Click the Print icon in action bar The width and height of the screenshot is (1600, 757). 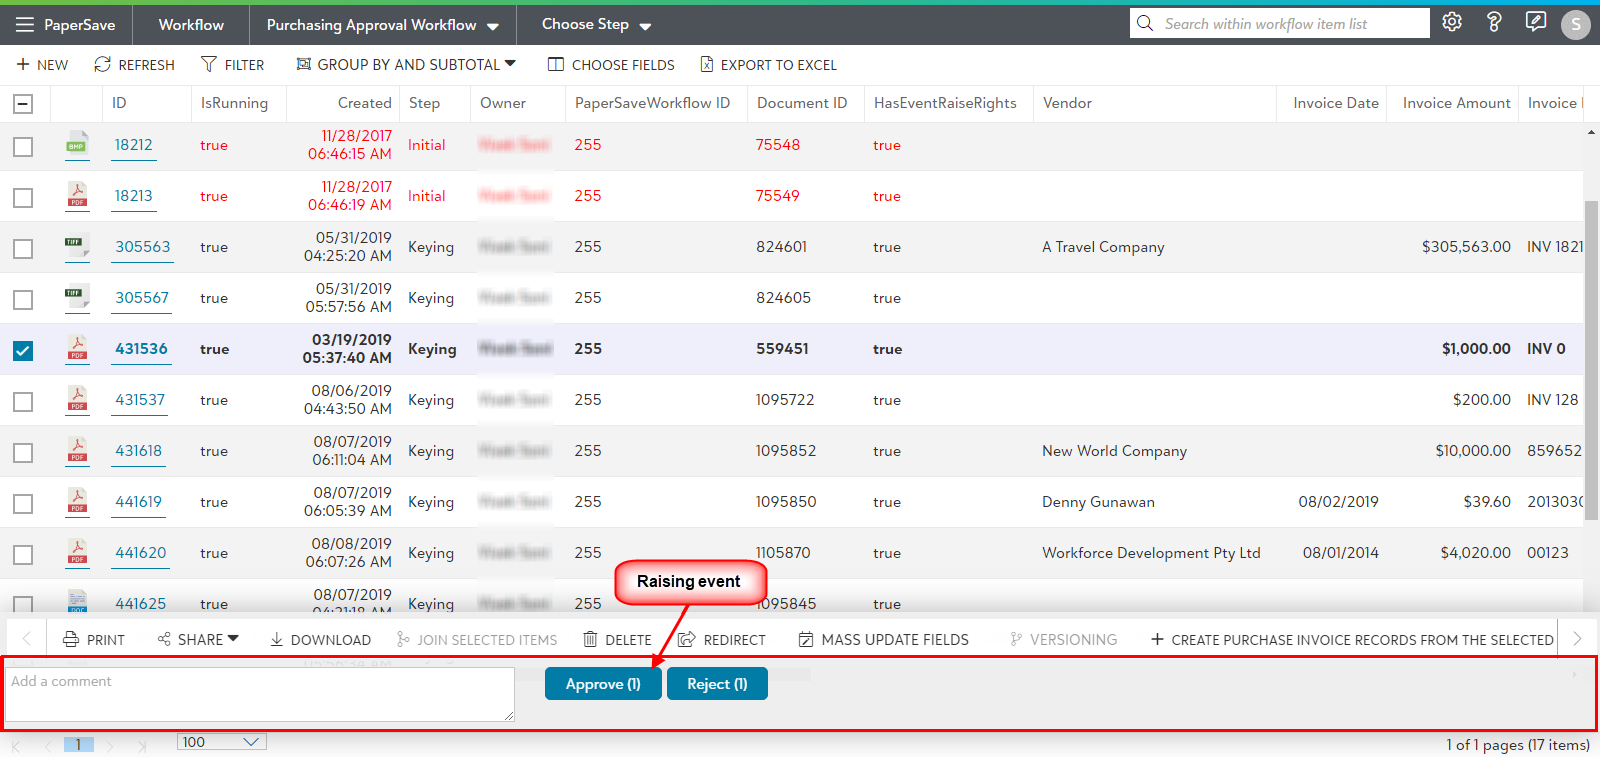pyautogui.click(x=71, y=640)
